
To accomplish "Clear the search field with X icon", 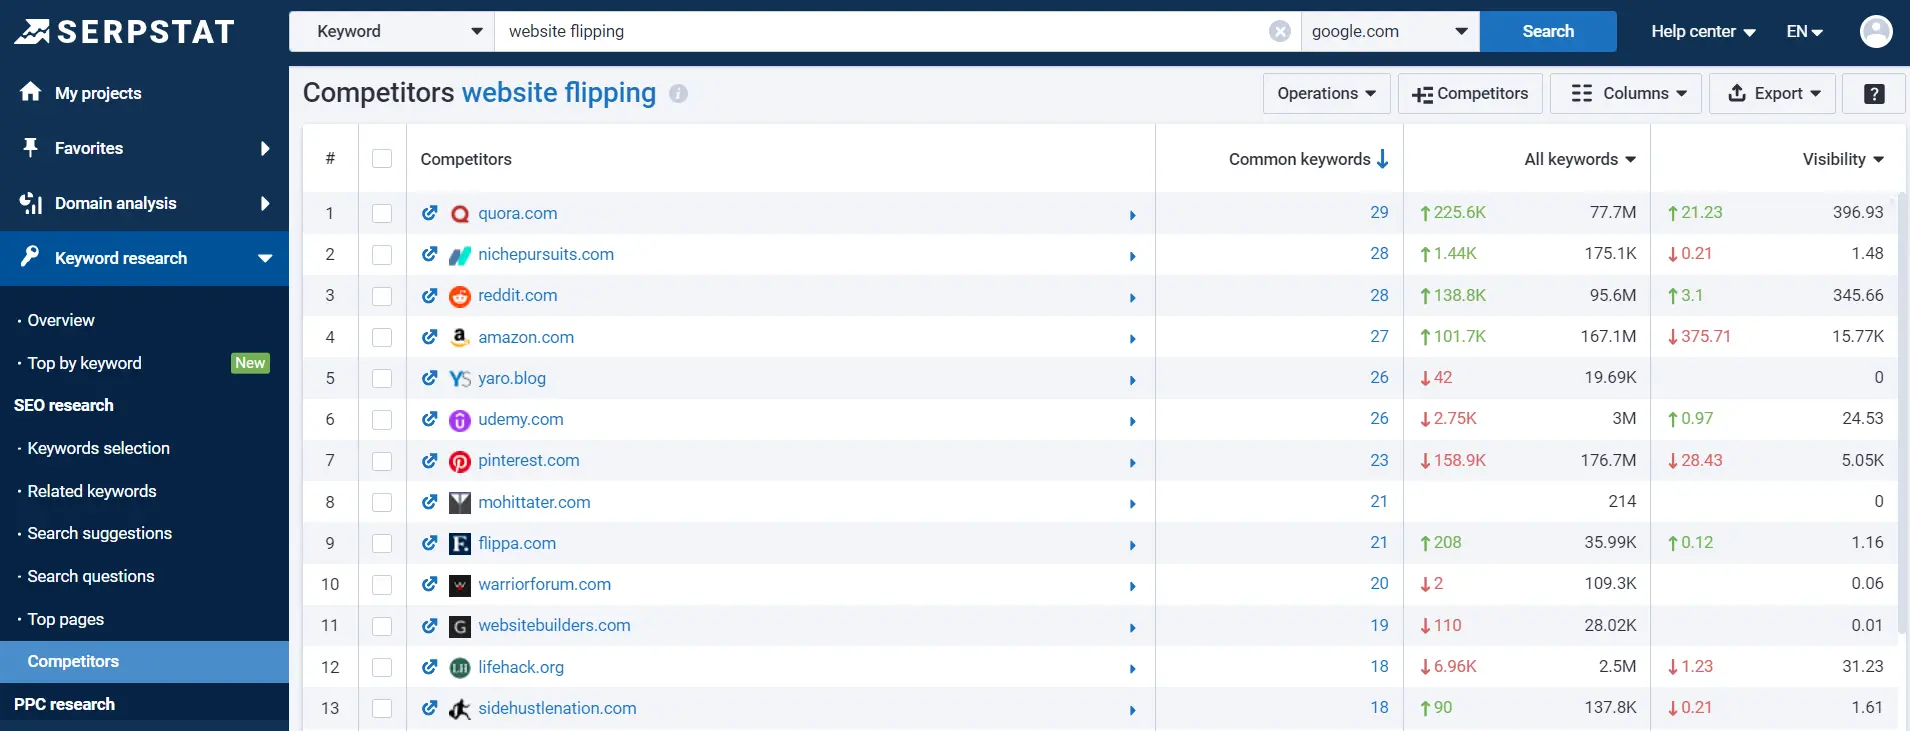I will (1280, 31).
